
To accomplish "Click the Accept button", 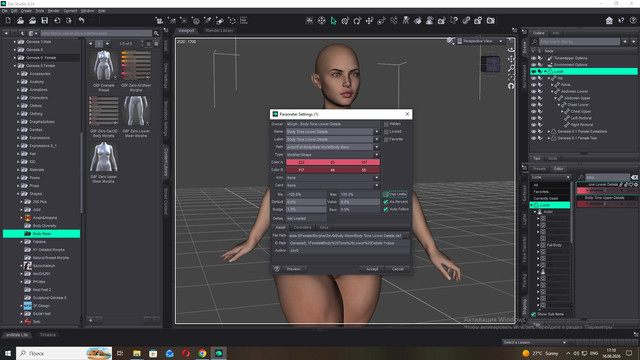I will coord(372,269).
